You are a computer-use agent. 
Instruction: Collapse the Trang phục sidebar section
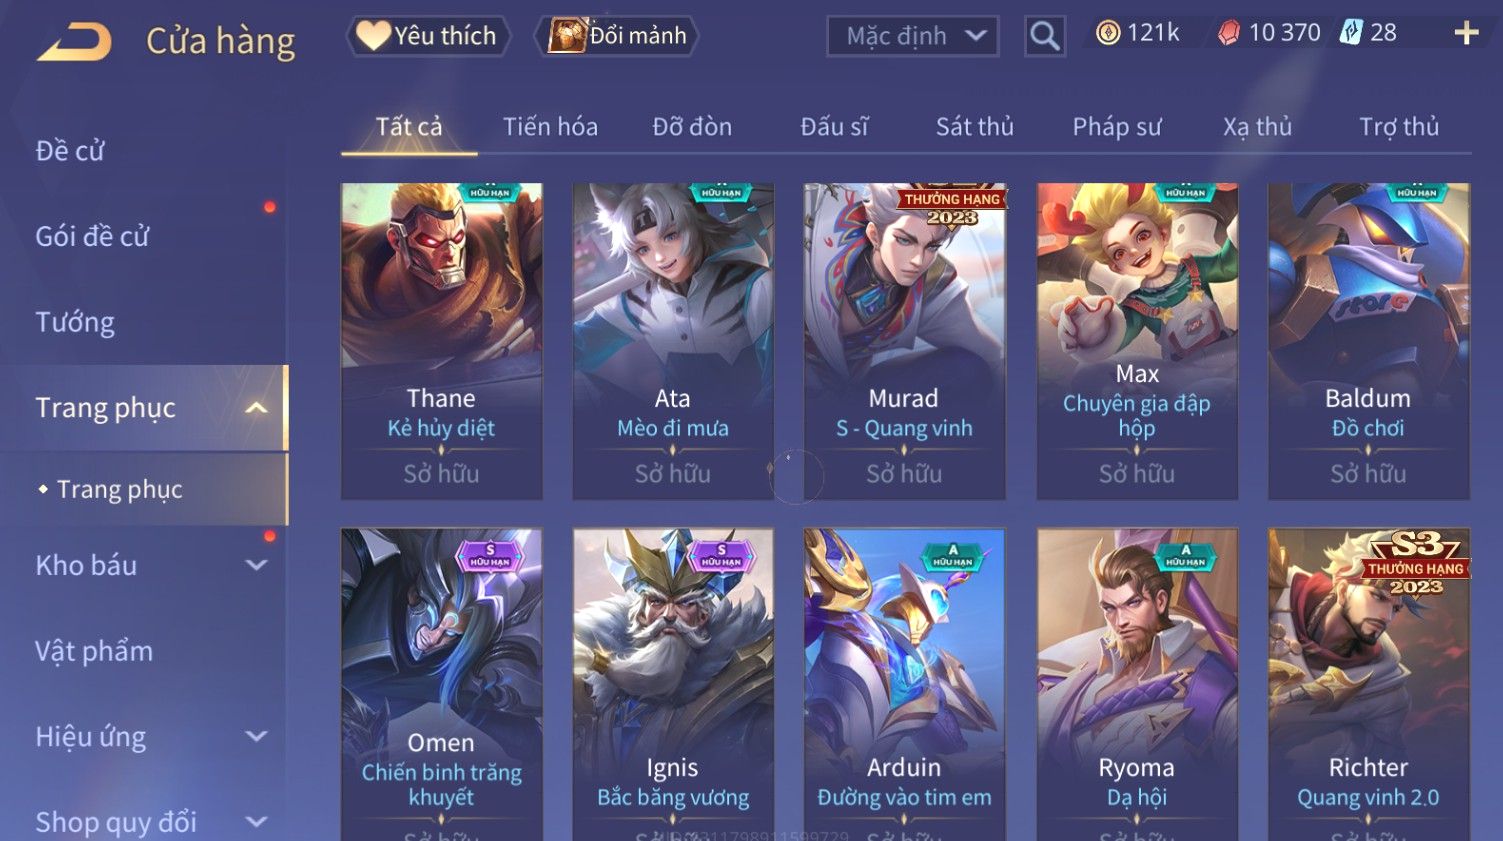257,407
